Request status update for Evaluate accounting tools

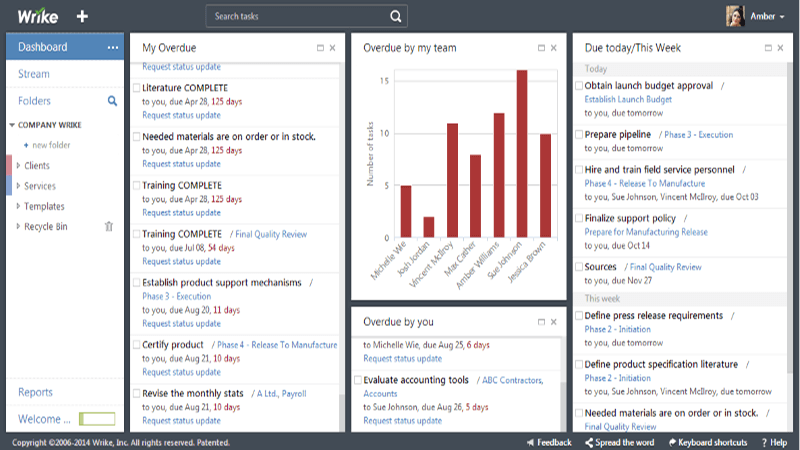[403, 421]
